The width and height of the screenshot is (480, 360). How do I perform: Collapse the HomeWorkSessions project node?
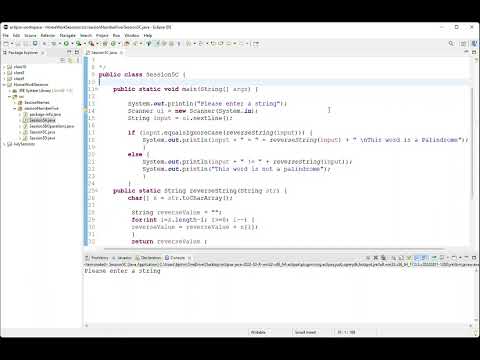4,85
